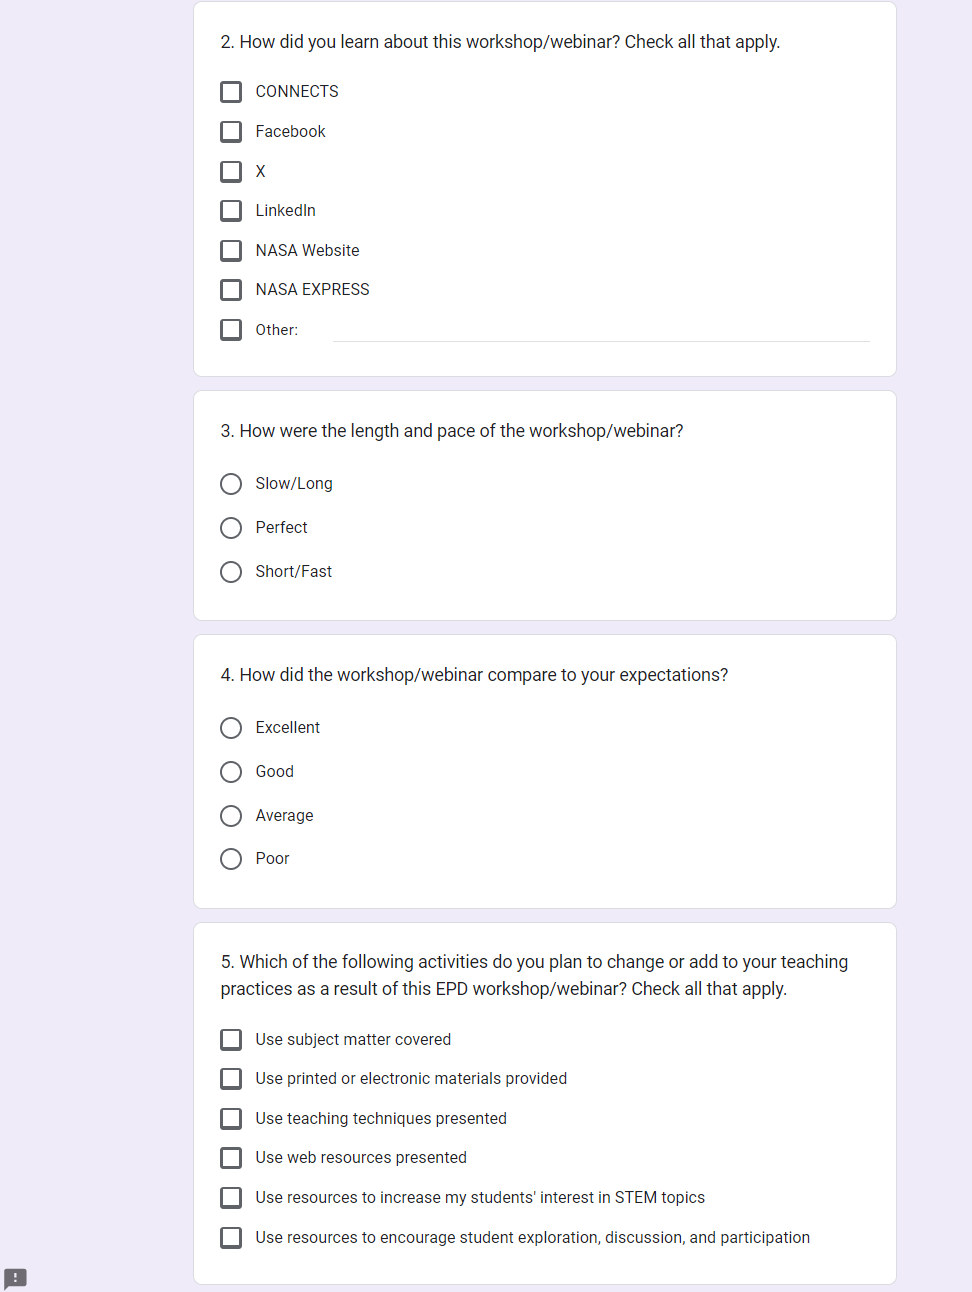This screenshot has width=972, height=1292.
Task: Select Good for expectations comparison
Action: point(231,772)
